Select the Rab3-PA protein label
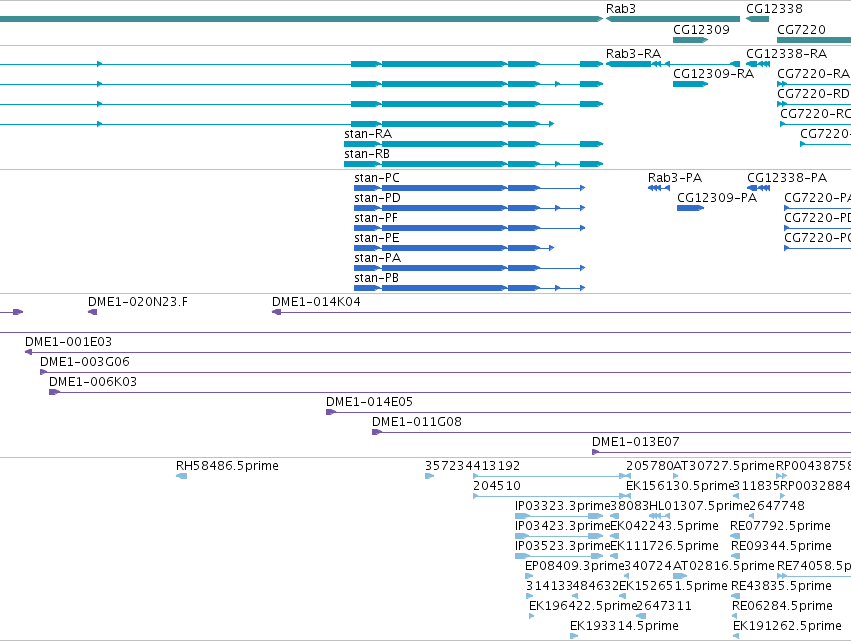 coord(675,178)
